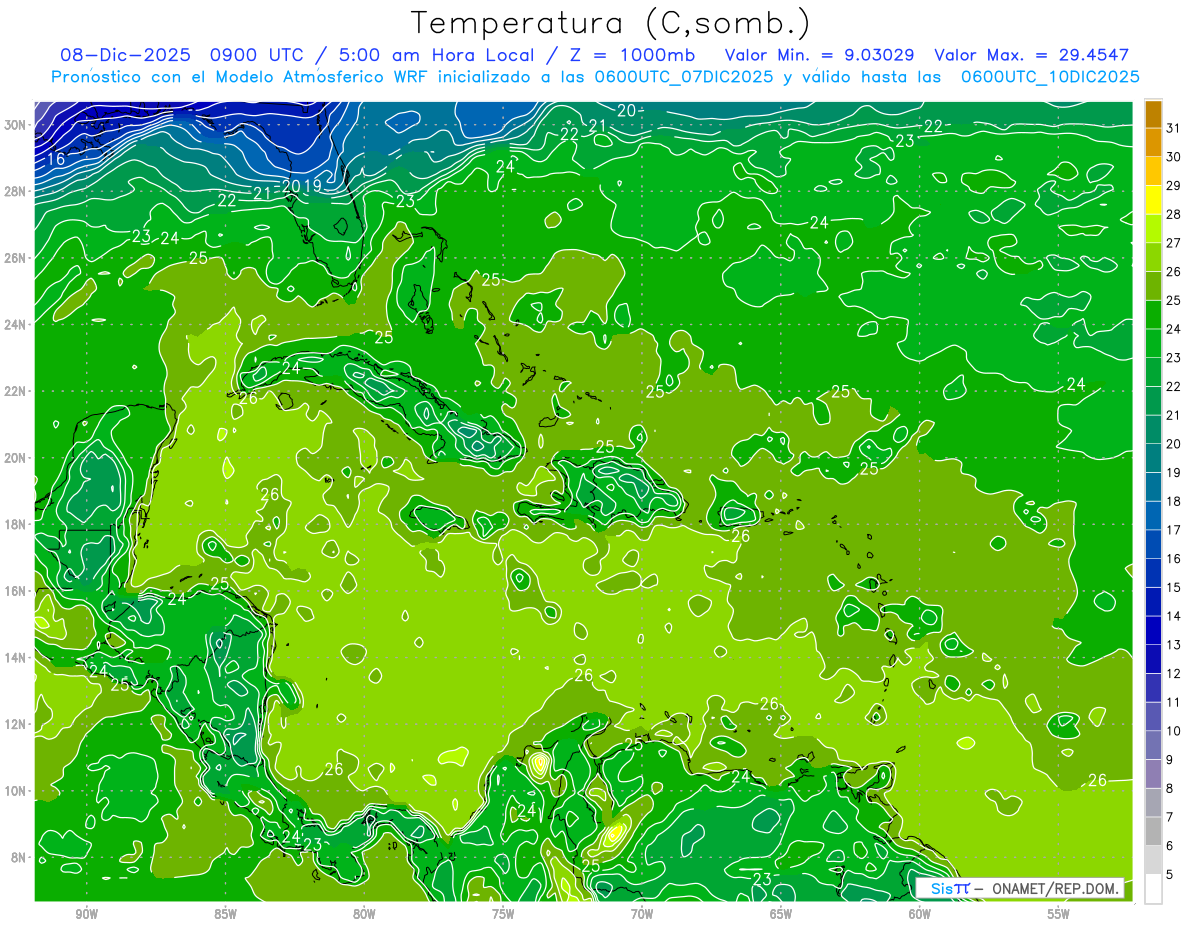Screen dimensions: 1200x927
Task: Click color scale number 29
Action: click(1174, 185)
